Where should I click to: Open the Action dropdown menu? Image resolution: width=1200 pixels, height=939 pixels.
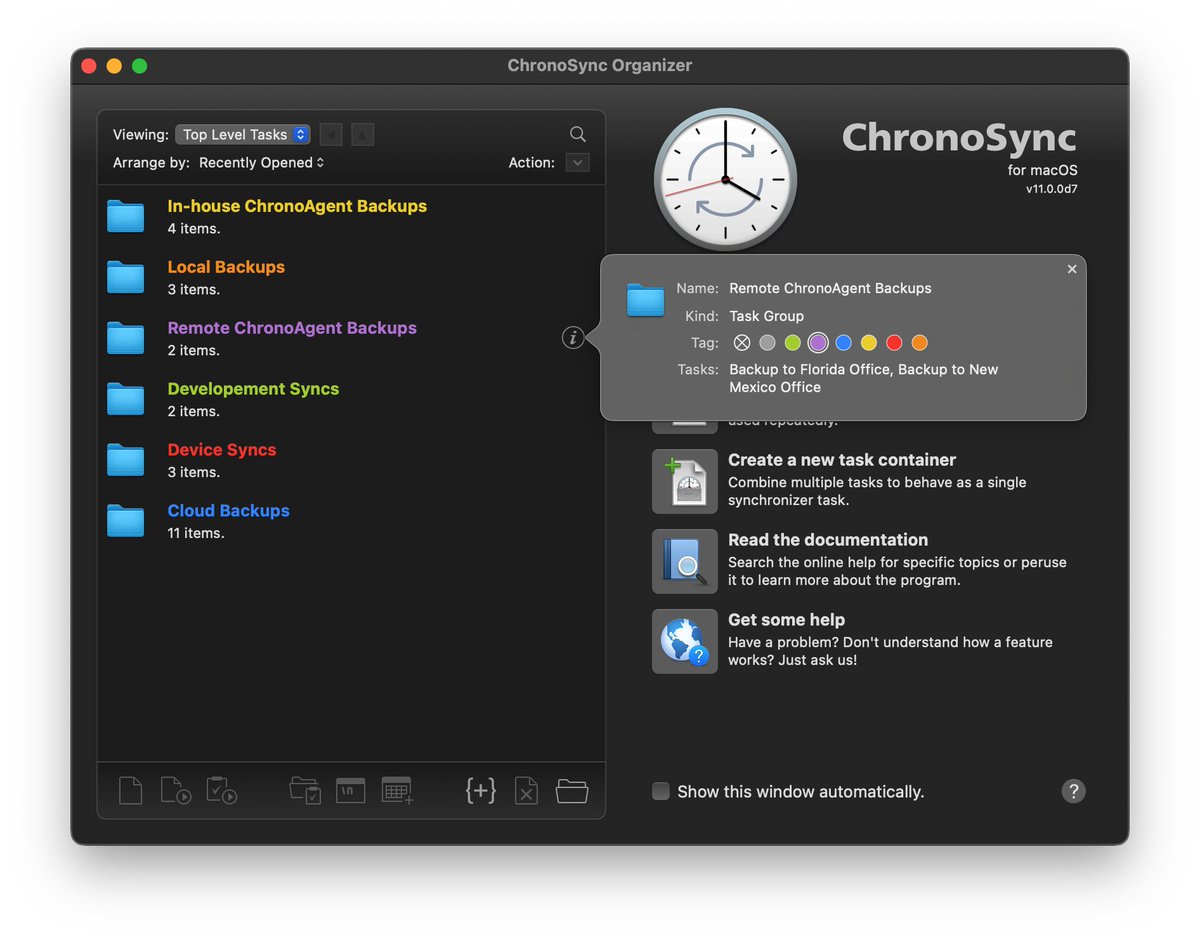577,162
